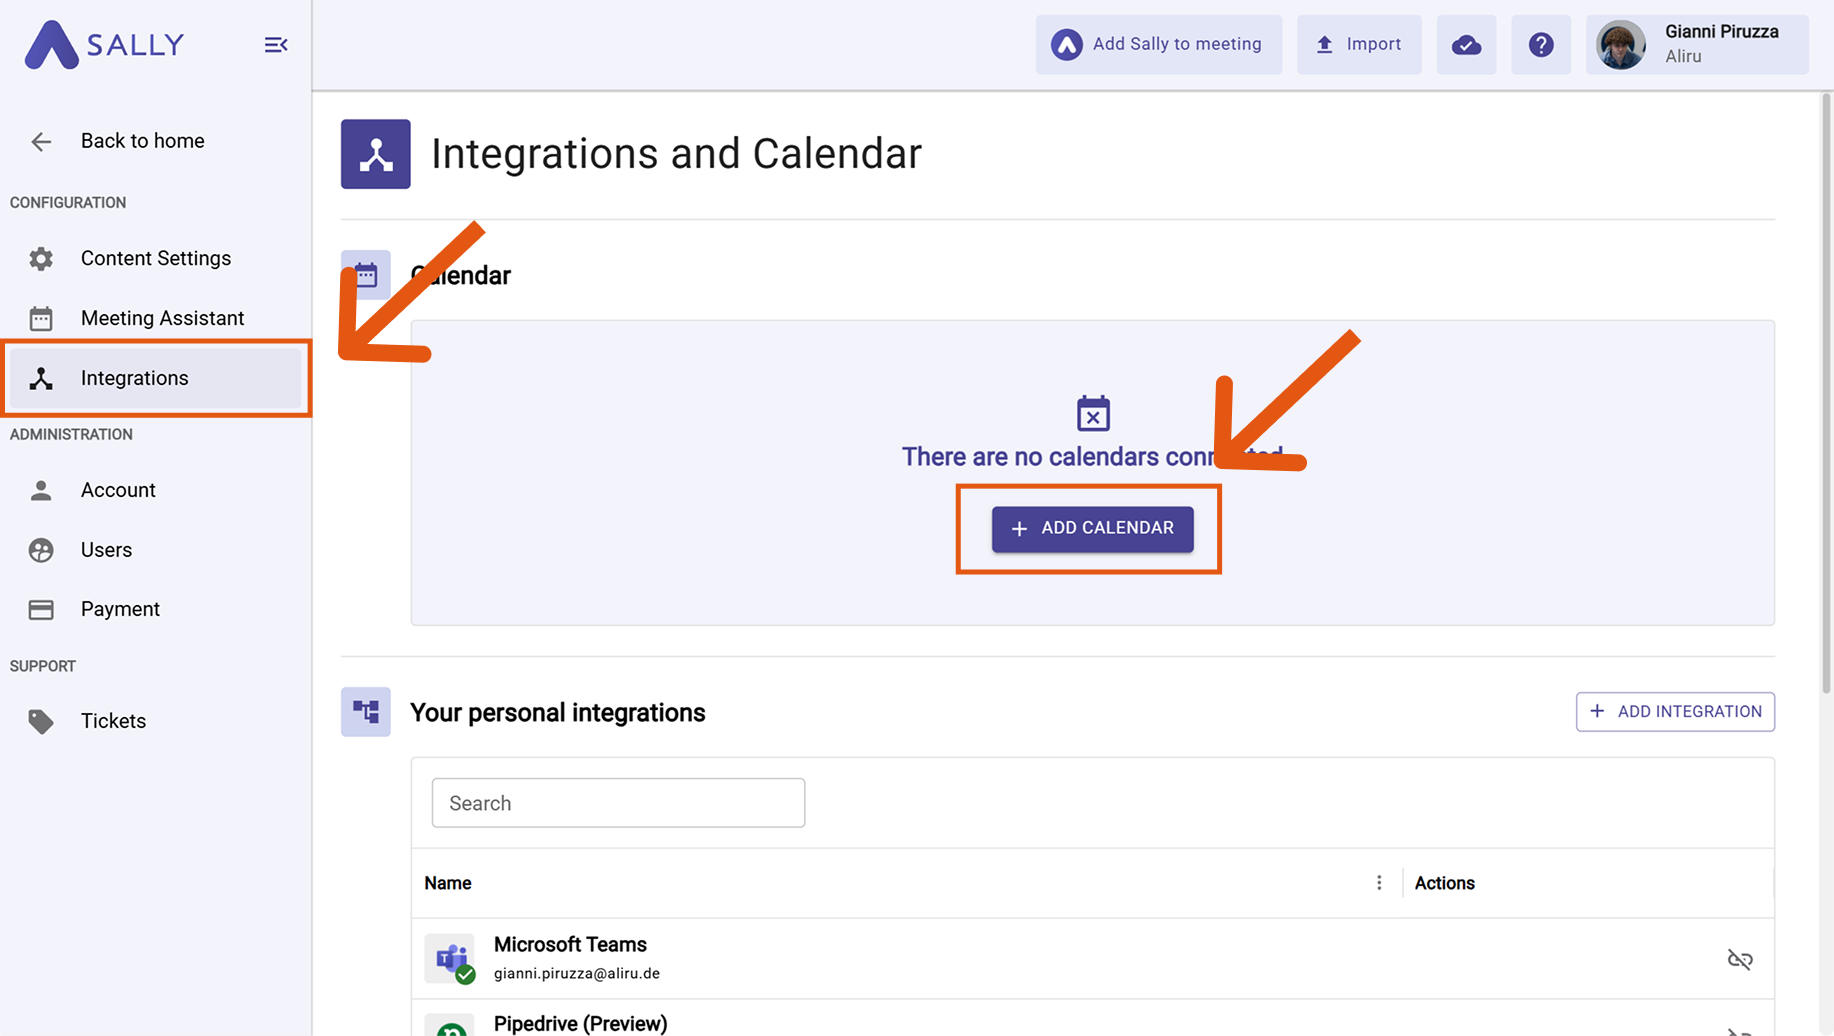Open Account page
The width and height of the screenshot is (1834, 1036).
click(x=155, y=490)
